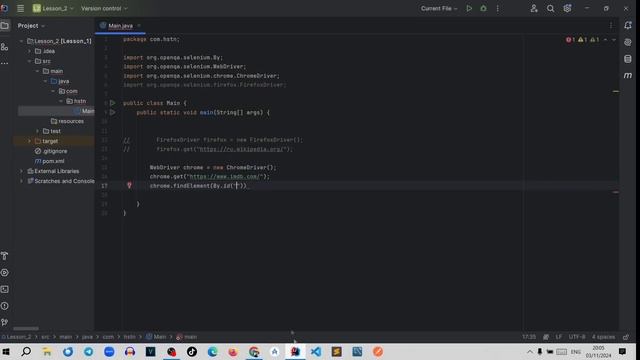Select the .gitignore file
The image size is (640, 360).
[x=51, y=151]
